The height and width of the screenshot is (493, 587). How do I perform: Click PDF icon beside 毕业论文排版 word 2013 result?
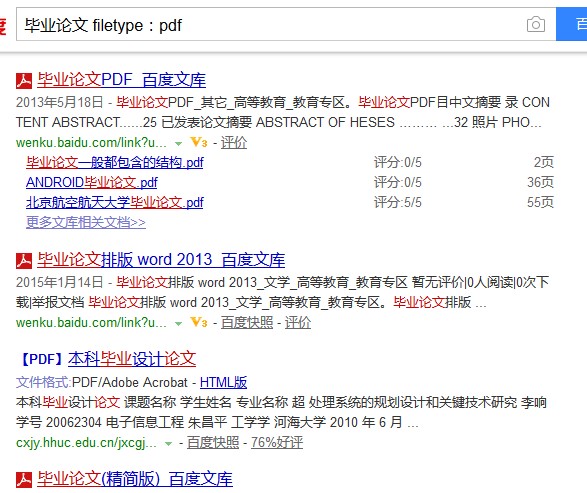pos(24,261)
